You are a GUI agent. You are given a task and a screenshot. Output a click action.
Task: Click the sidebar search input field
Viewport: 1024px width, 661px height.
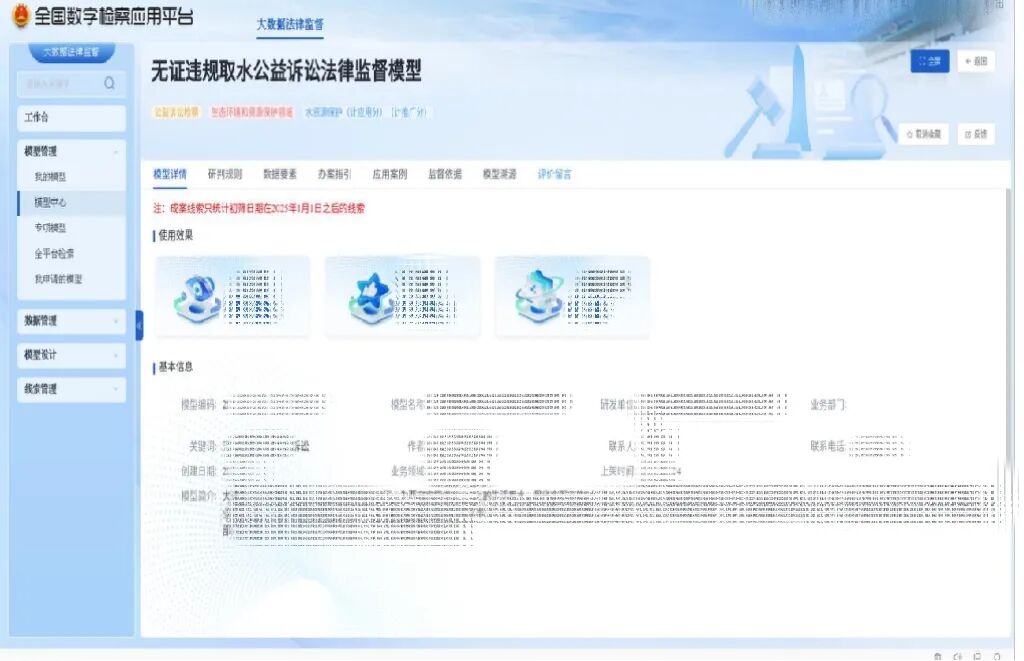pyautogui.click(x=60, y=83)
